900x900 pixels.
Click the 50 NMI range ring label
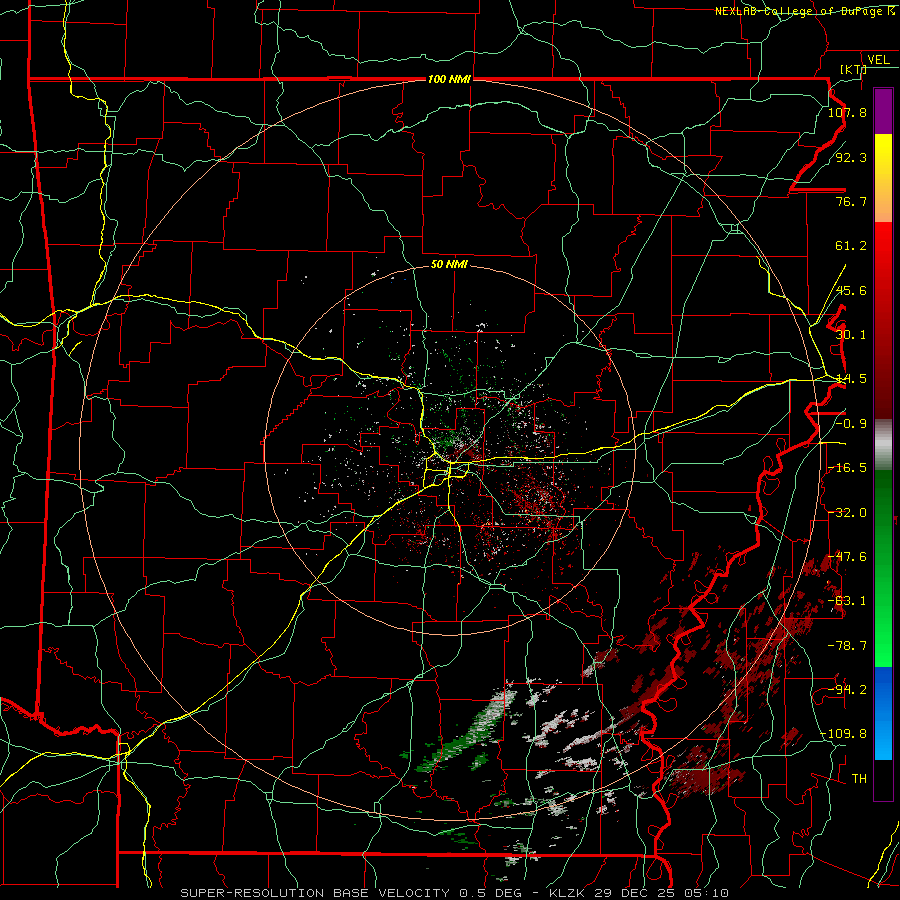point(449,265)
